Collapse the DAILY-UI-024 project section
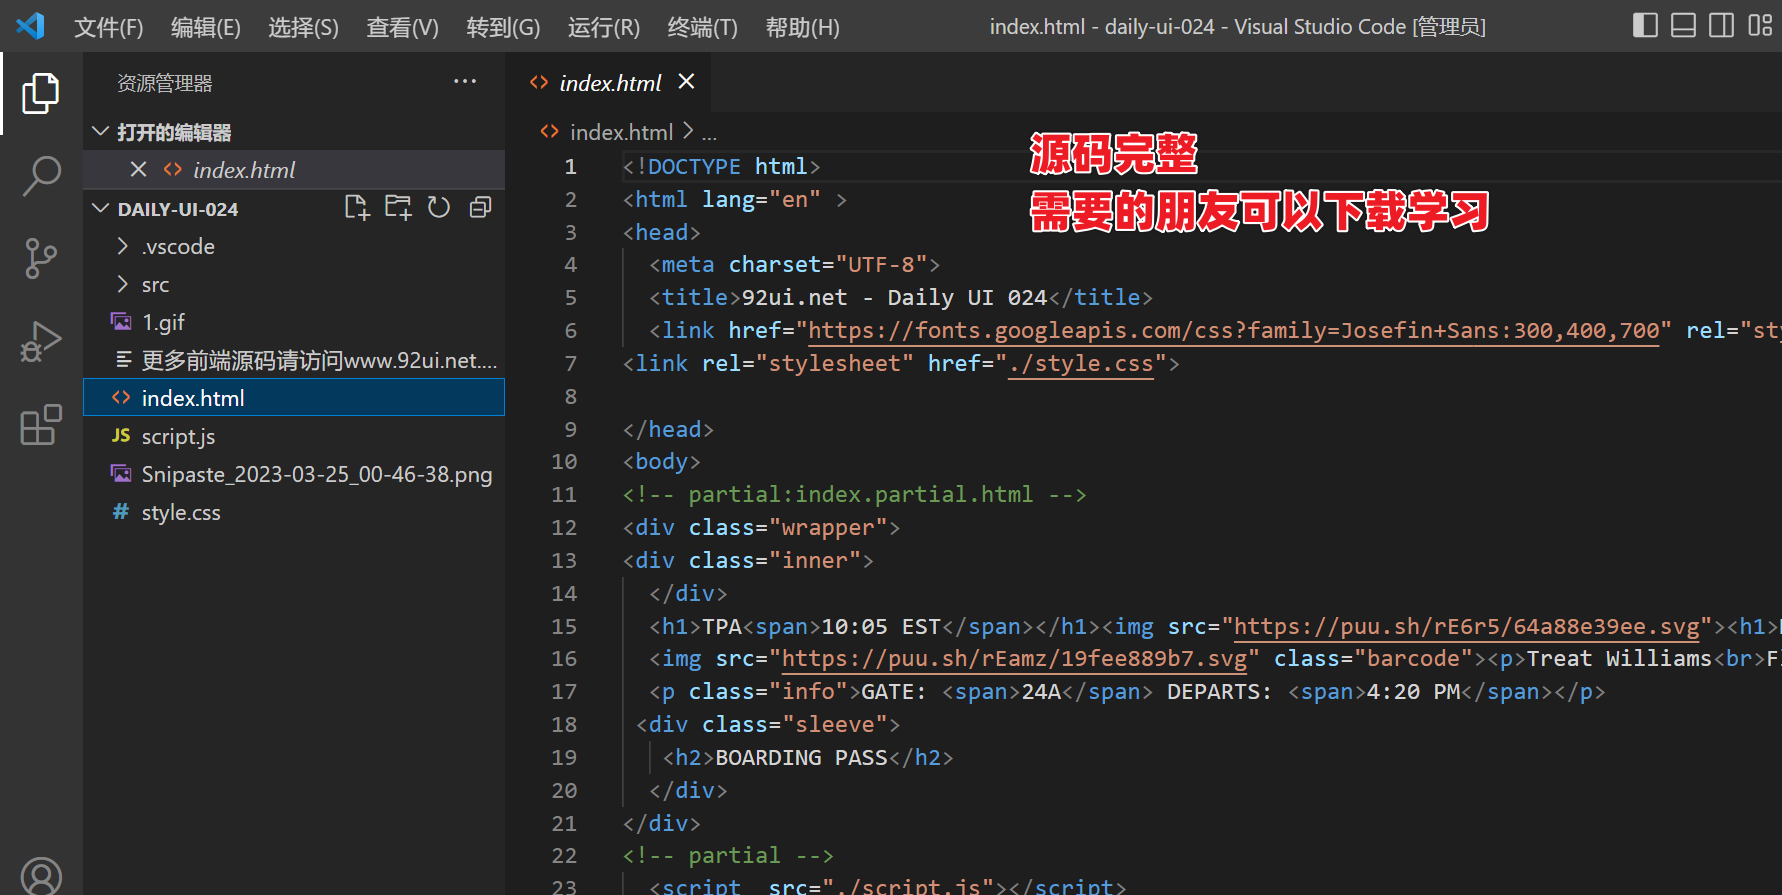 [x=101, y=209]
